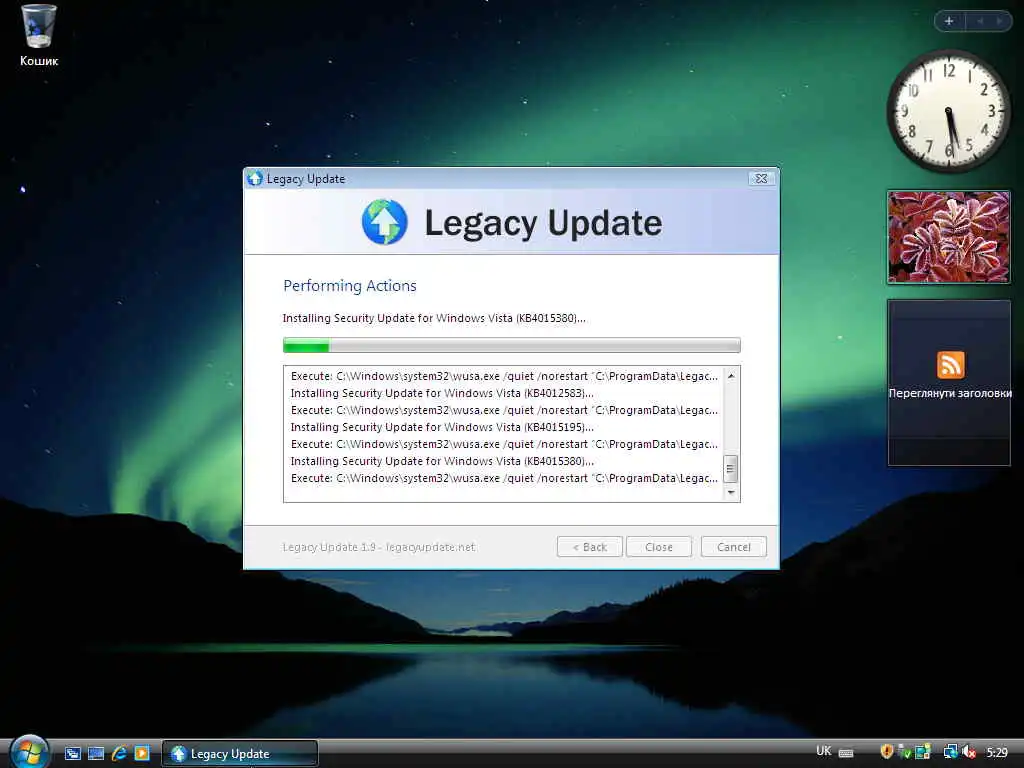Screen dimensions: 1024x768
Task: Click the 5:29 taskbar clock
Action: click(x=997, y=753)
